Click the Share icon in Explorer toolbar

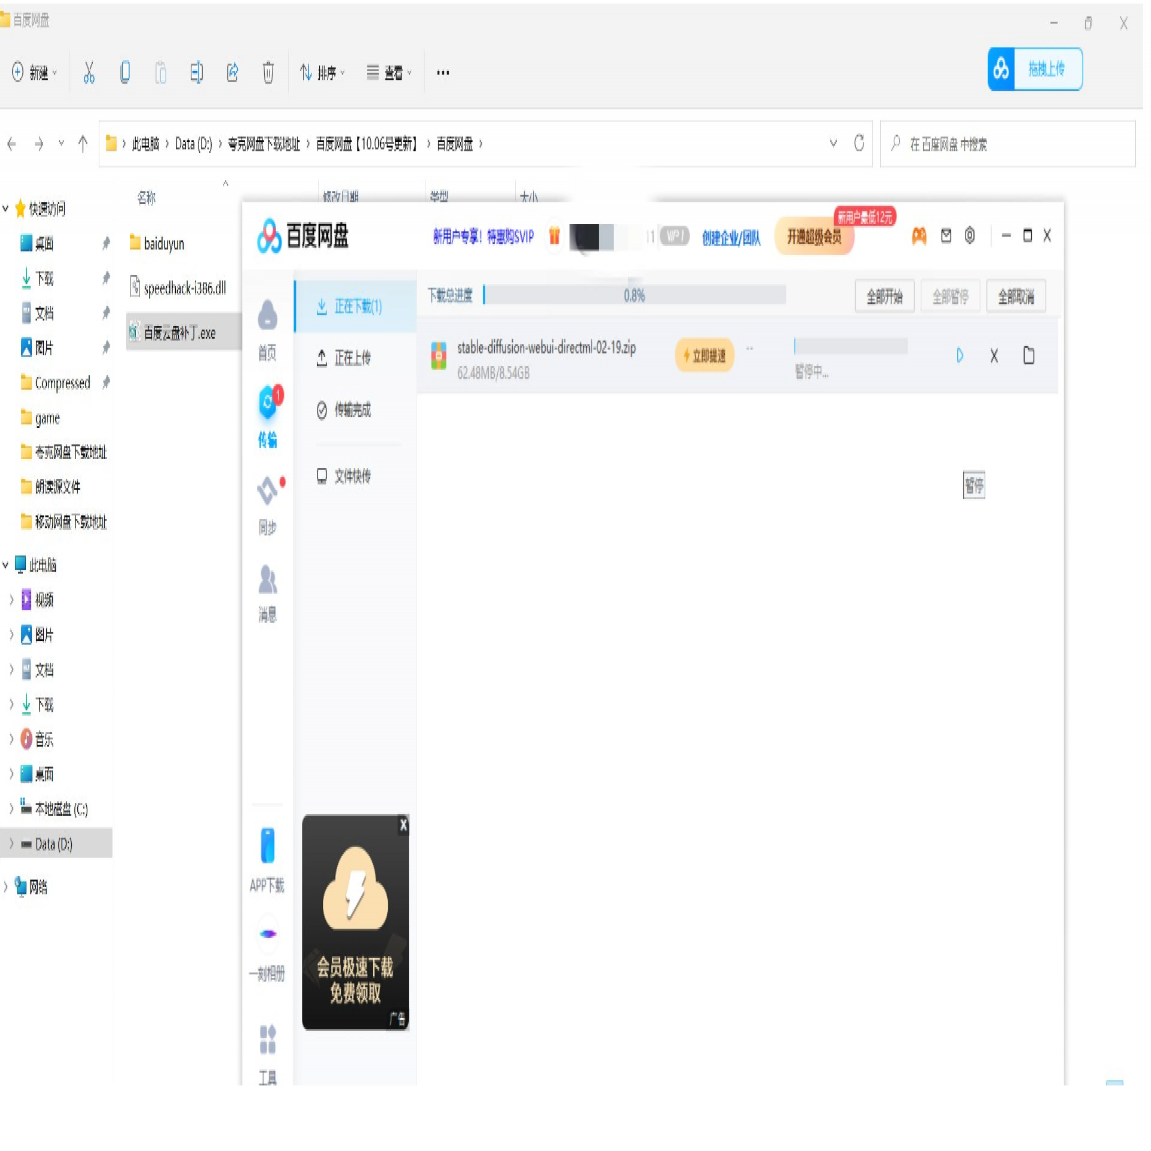(x=233, y=72)
